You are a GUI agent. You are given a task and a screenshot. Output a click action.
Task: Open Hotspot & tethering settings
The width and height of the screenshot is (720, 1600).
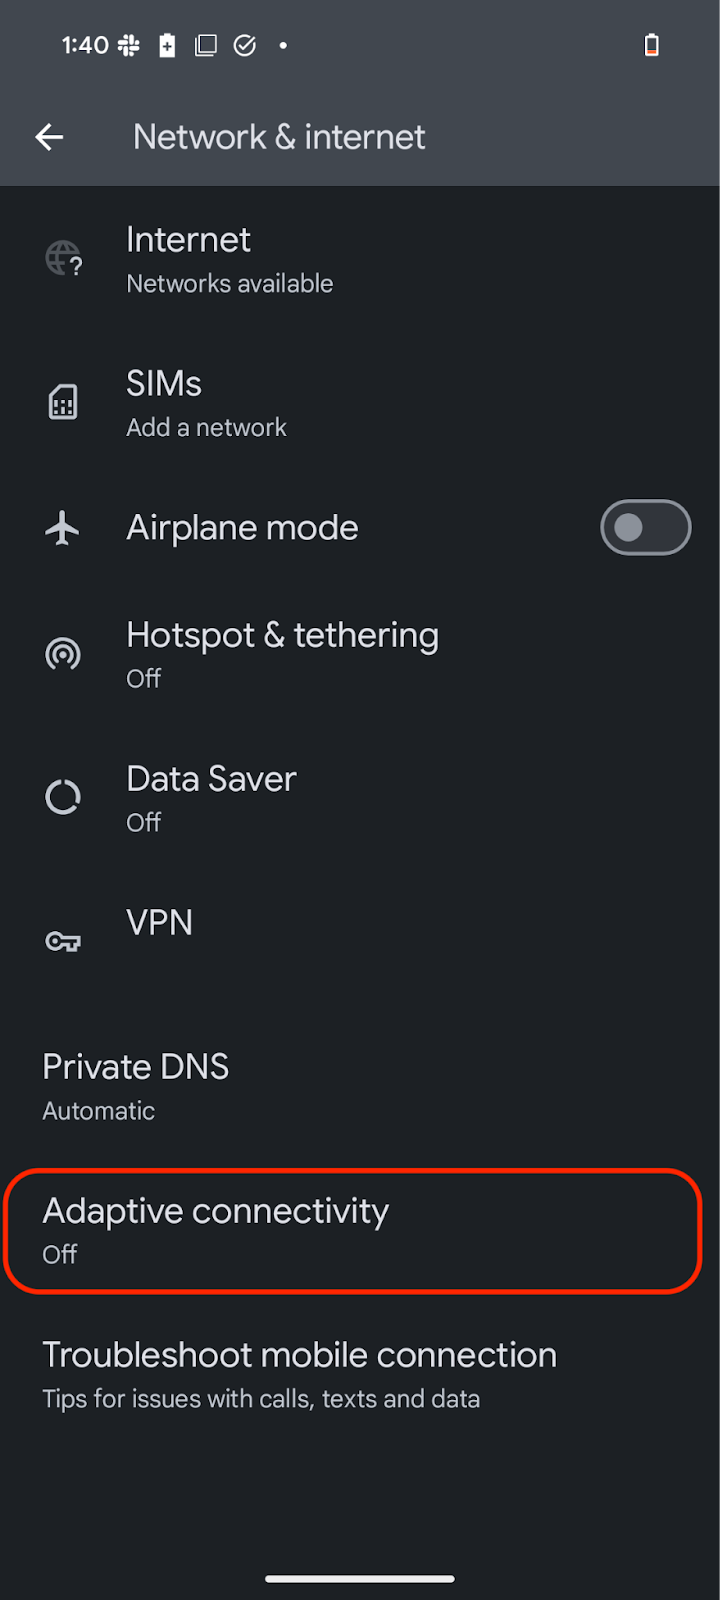coord(282,654)
